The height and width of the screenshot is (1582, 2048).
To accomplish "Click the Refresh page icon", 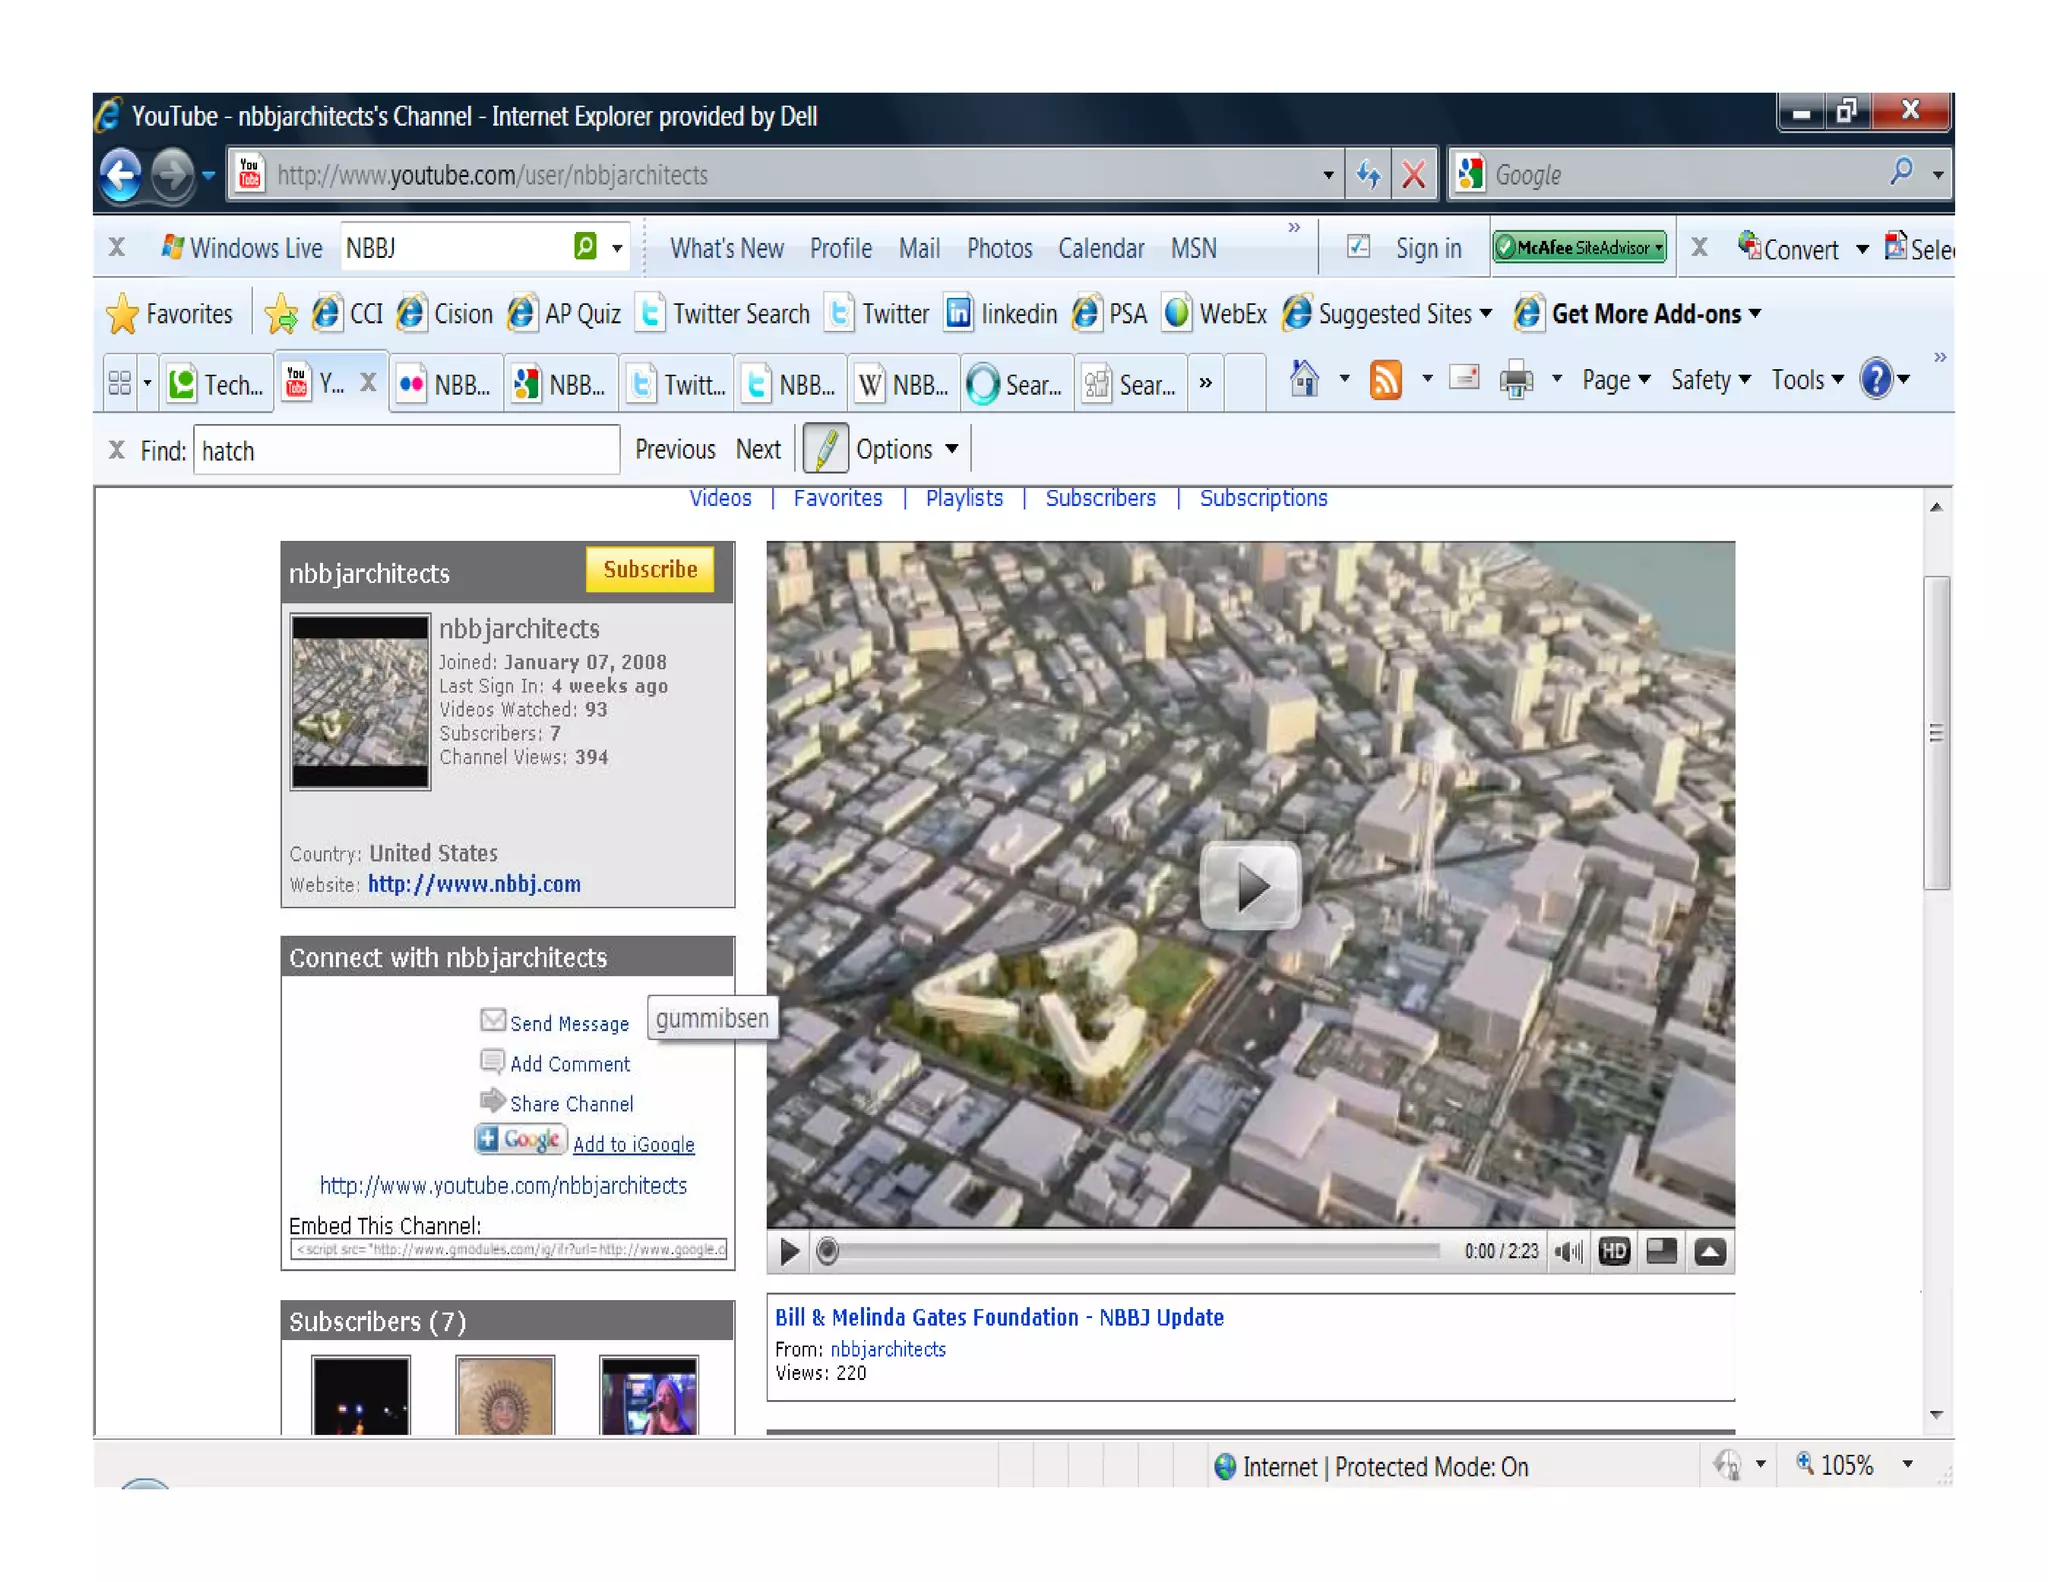I will [1368, 175].
